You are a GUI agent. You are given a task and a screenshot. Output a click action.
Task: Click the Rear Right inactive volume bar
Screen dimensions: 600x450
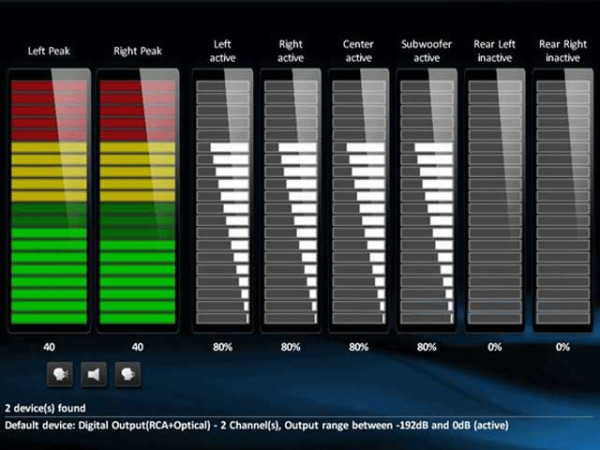(563, 203)
